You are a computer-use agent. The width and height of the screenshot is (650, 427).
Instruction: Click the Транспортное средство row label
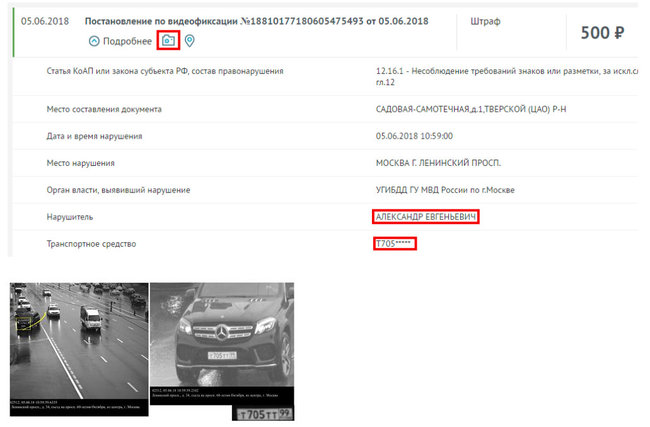click(91, 244)
